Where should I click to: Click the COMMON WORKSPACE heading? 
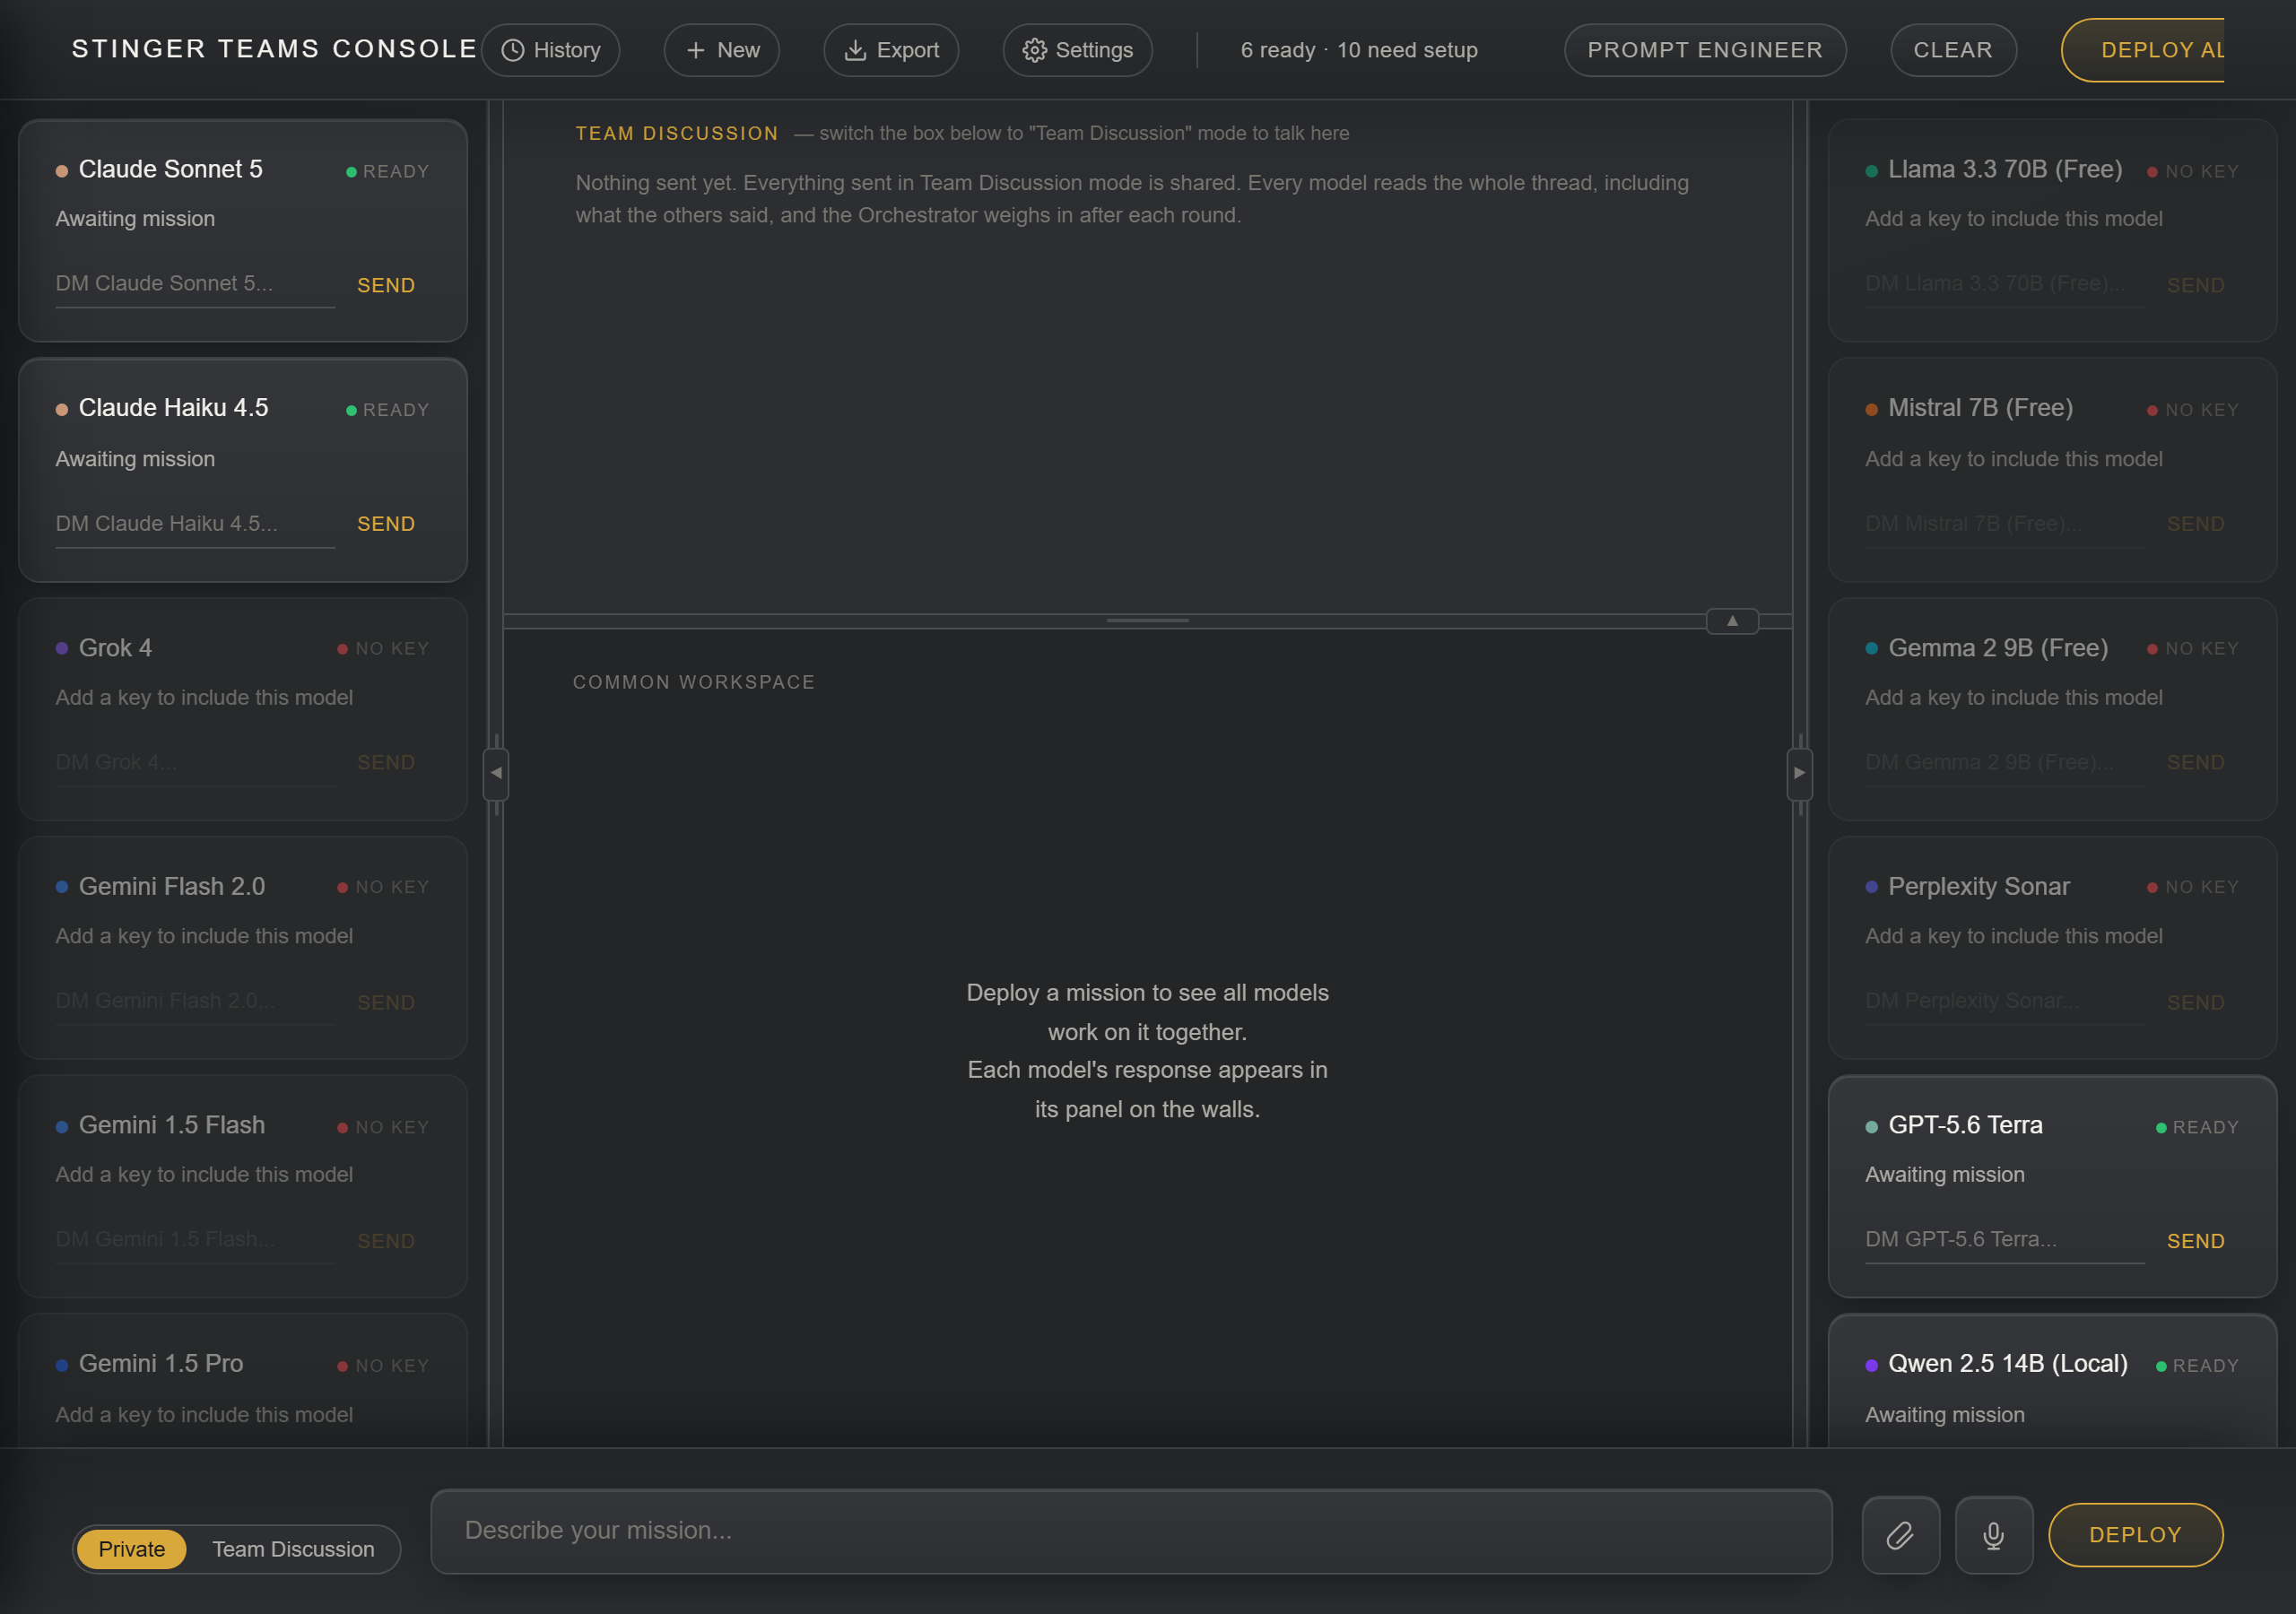pos(694,682)
